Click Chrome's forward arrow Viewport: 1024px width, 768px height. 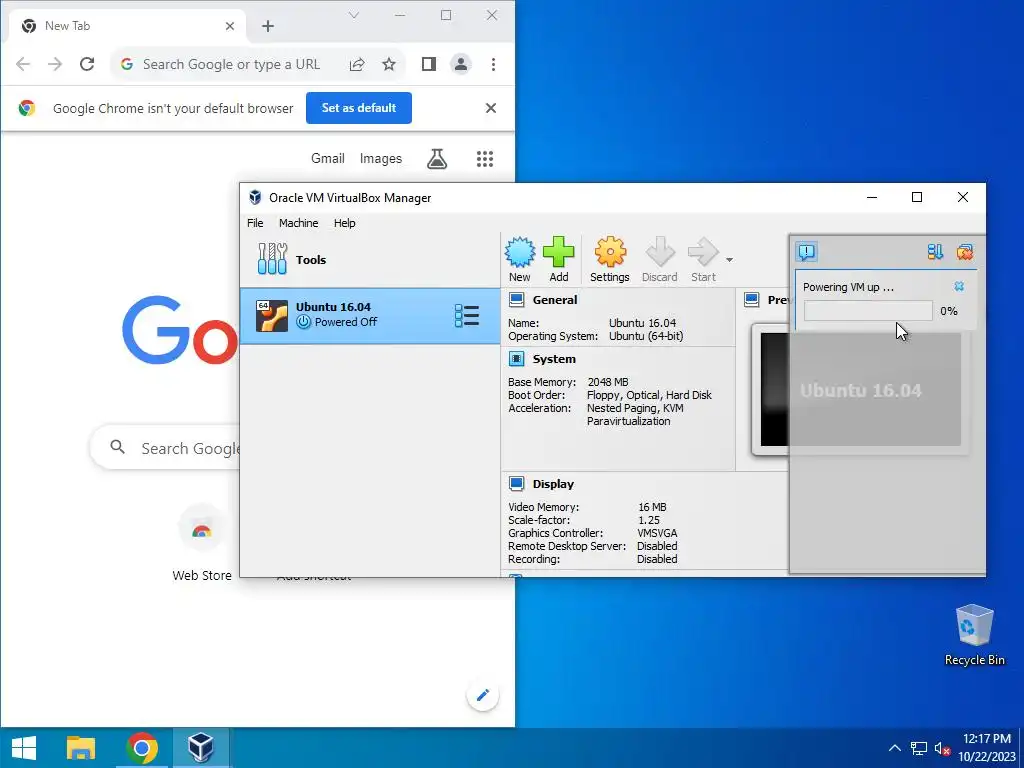pyautogui.click(x=55, y=64)
